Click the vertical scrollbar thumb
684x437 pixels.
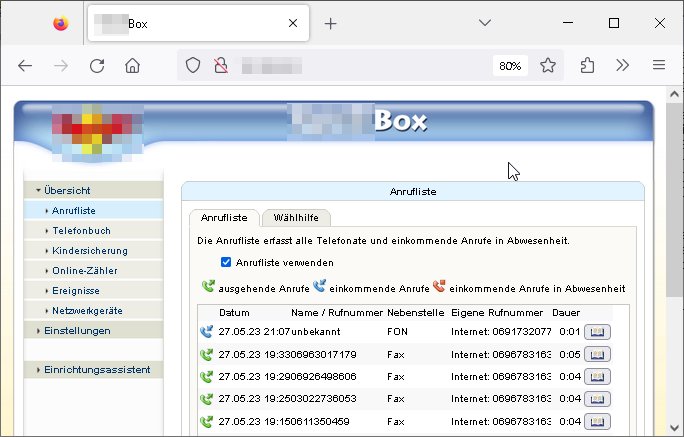tap(674, 200)
